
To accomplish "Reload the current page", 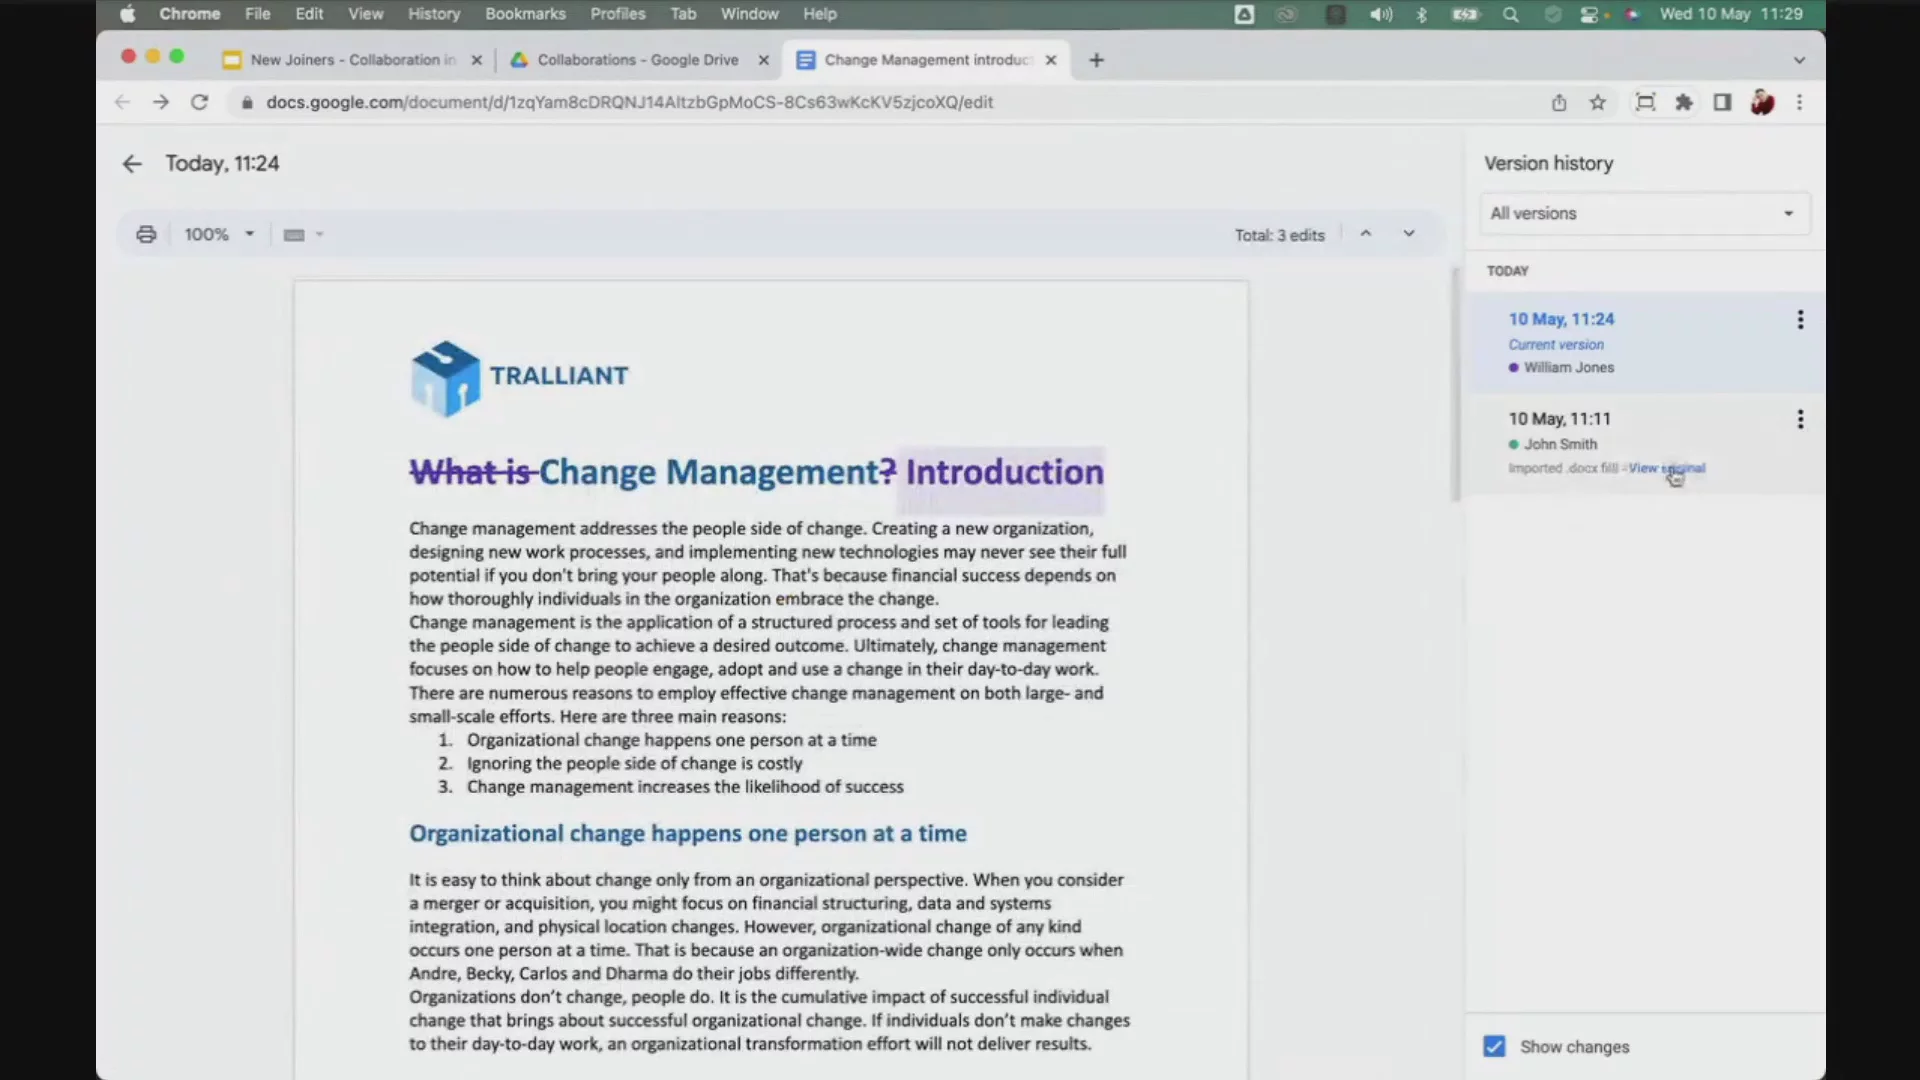I will pyautogui.click(x=199, y=102).
